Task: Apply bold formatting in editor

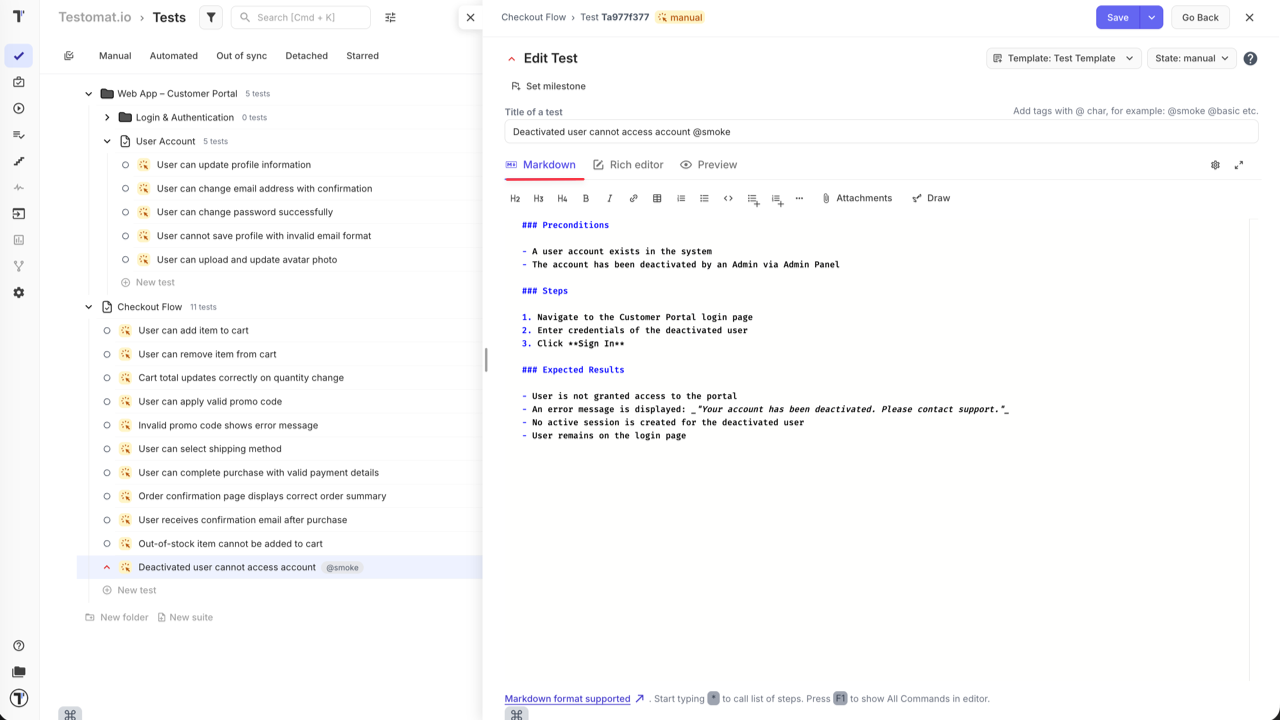Action: [586, 198]
